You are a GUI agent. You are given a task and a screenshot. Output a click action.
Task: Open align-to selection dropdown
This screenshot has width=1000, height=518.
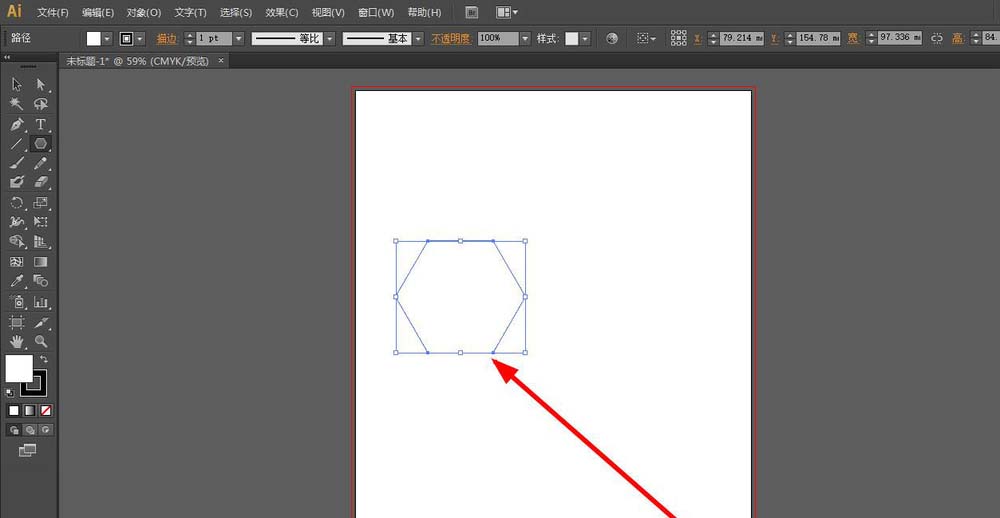[646, 38]
